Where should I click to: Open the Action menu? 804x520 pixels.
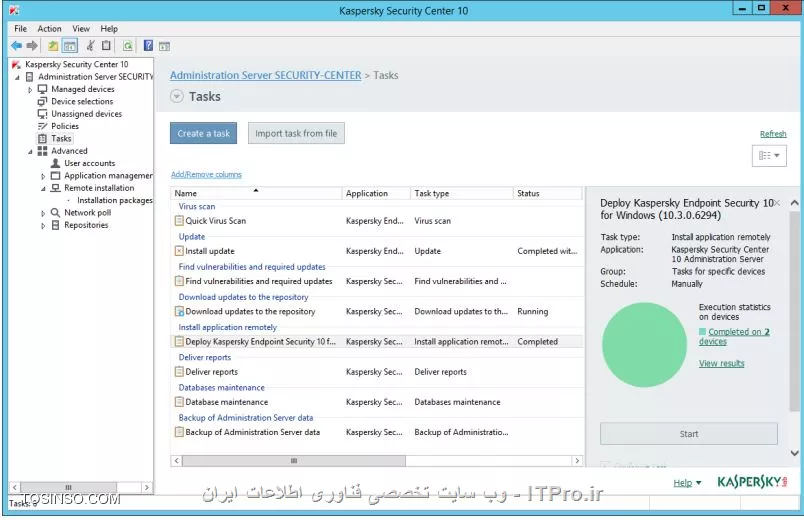click(49, 29)
